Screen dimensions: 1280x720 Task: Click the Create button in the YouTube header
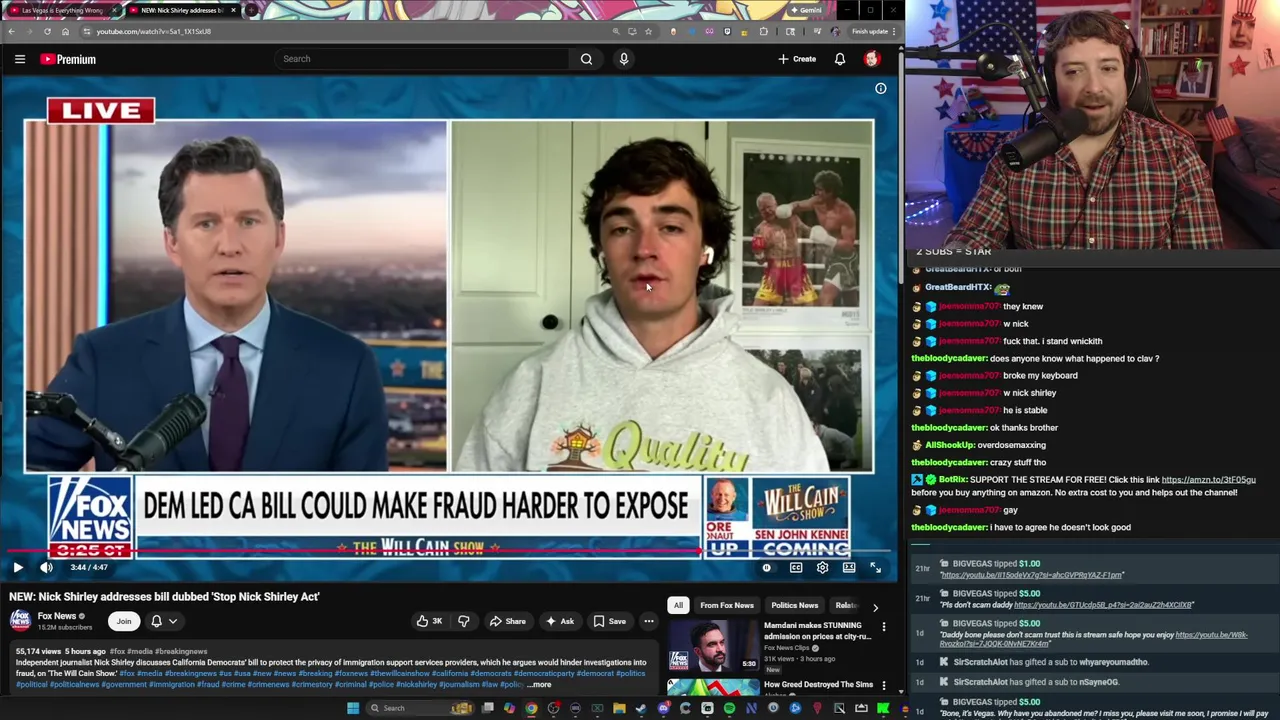coord(797,59)
